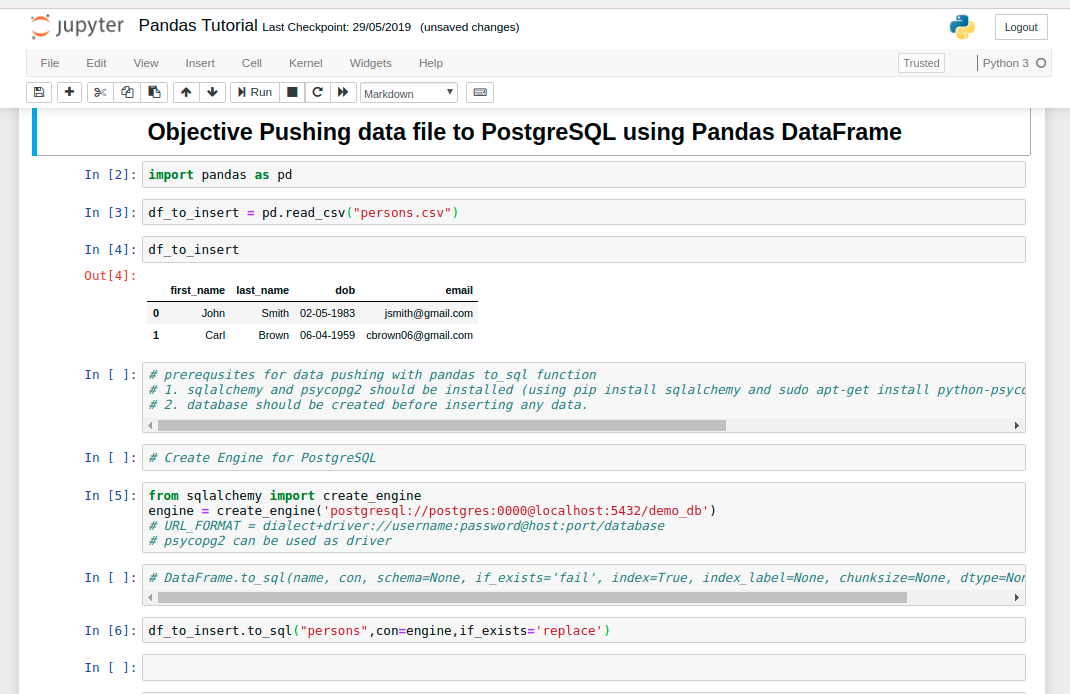Interrupt the kernel with stop icon
The width and height of the screenshot is (1070, 694).
coord(292,92)
